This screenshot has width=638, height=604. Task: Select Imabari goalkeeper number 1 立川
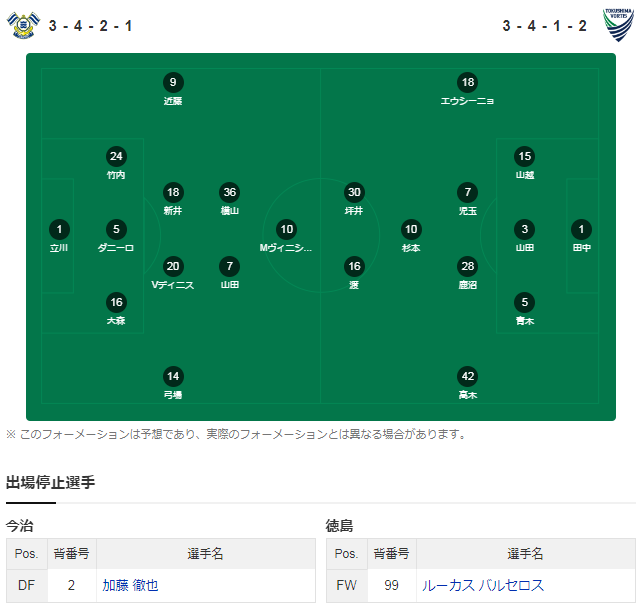(59, 236)
